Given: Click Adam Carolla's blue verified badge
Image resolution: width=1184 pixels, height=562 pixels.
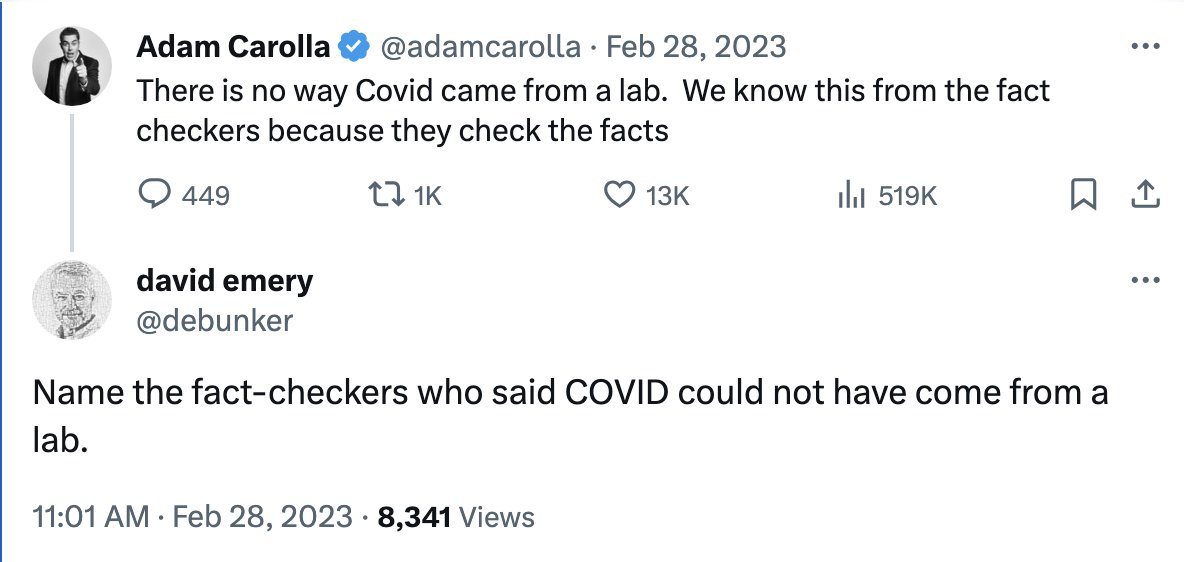Looking at the screenshot, I should click(352, 46).
